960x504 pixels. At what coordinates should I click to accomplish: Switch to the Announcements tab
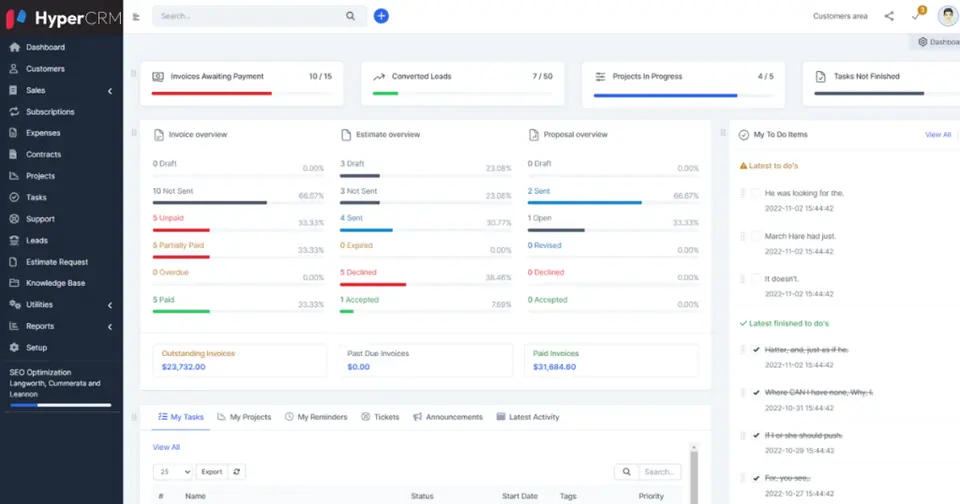point(448,417)
